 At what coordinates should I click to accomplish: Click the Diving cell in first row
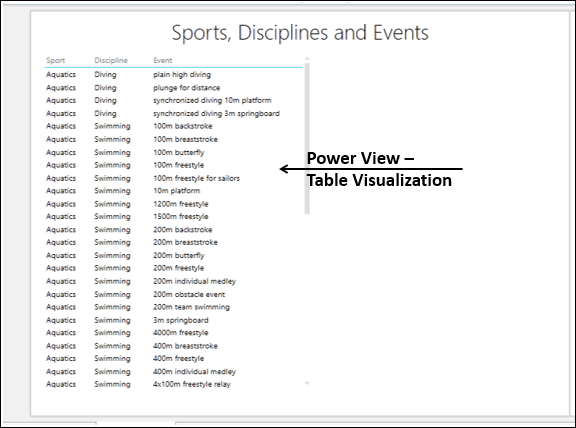click(105, 75)
